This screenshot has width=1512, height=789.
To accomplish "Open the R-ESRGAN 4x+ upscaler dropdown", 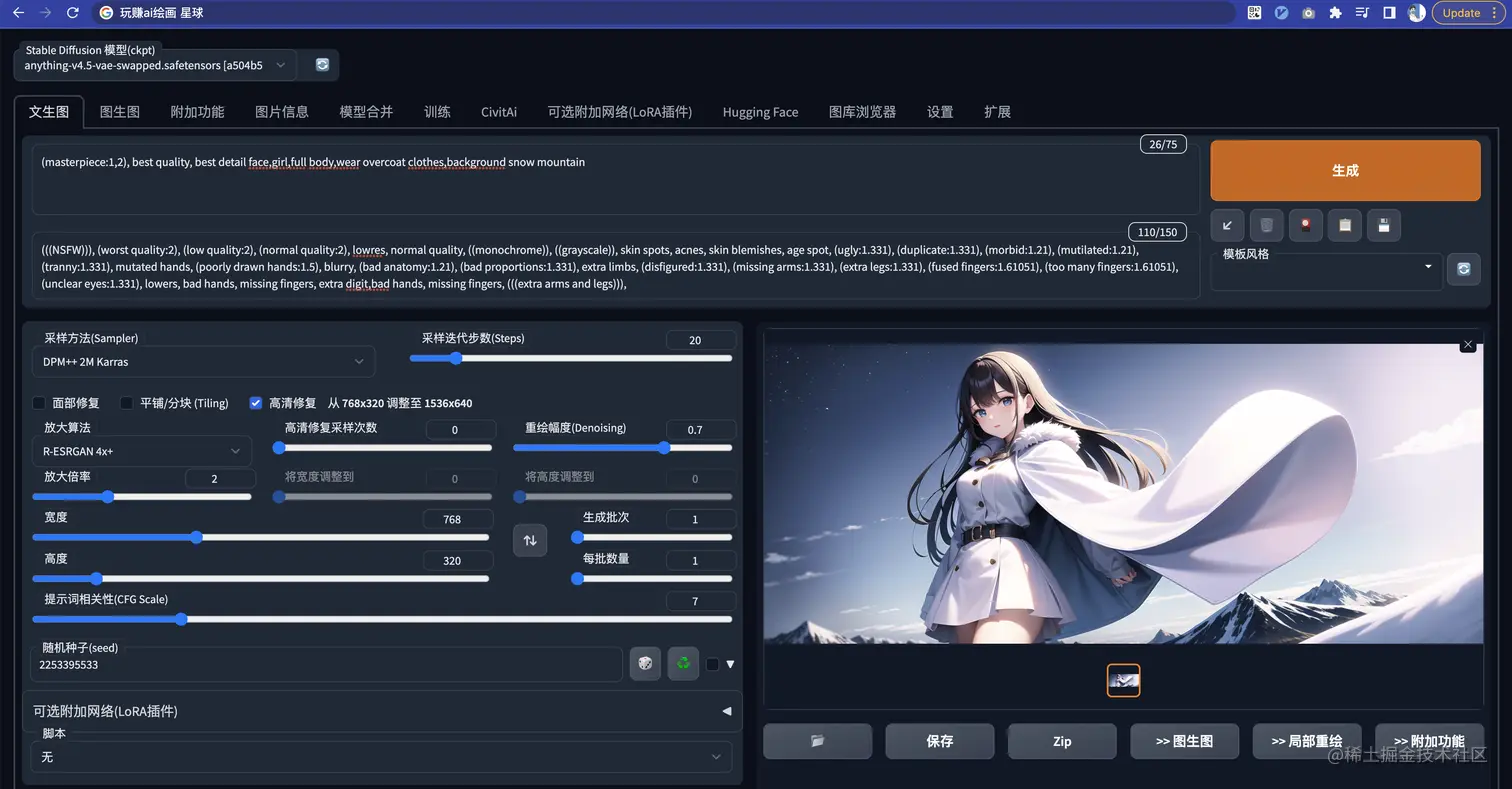I will [141, 451].
